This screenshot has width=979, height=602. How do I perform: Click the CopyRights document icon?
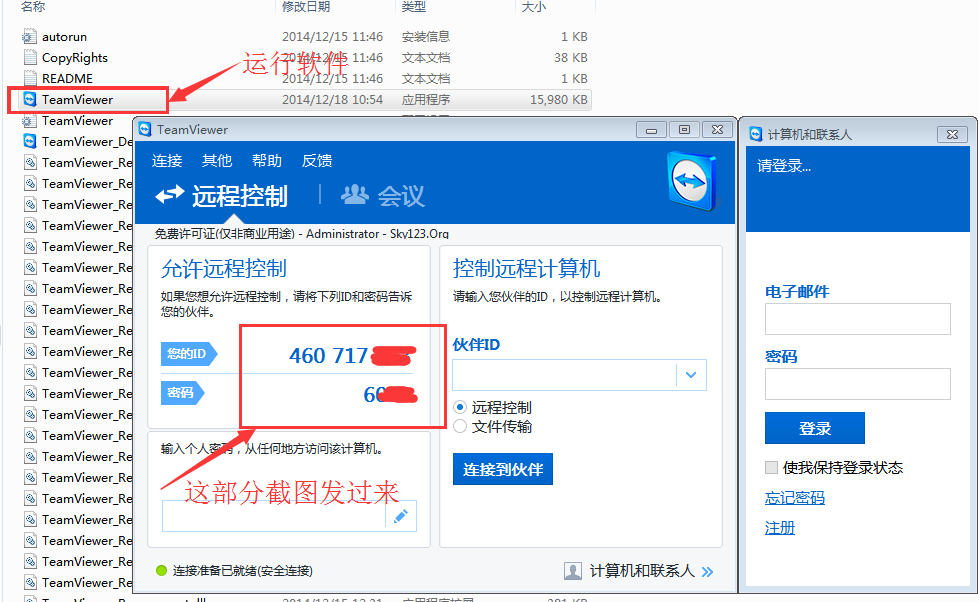[x=29, y=57]
